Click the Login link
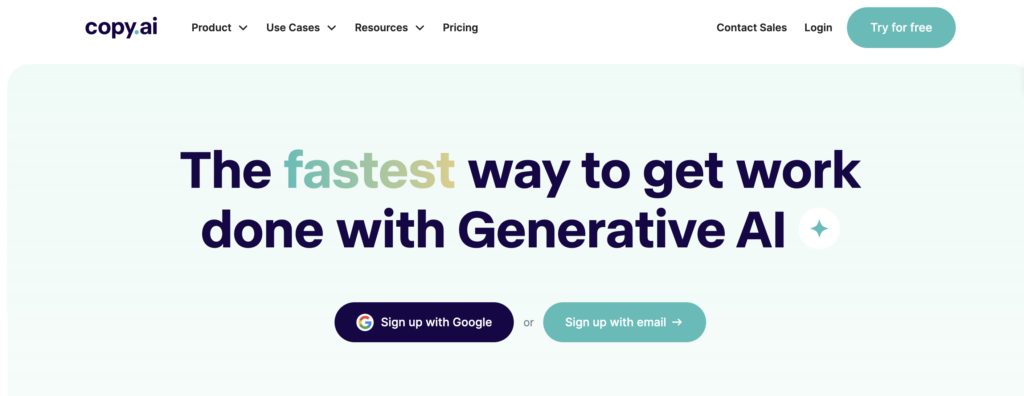Image resolution: width=1024 pixels, height=396 pixels. (818, 27)
